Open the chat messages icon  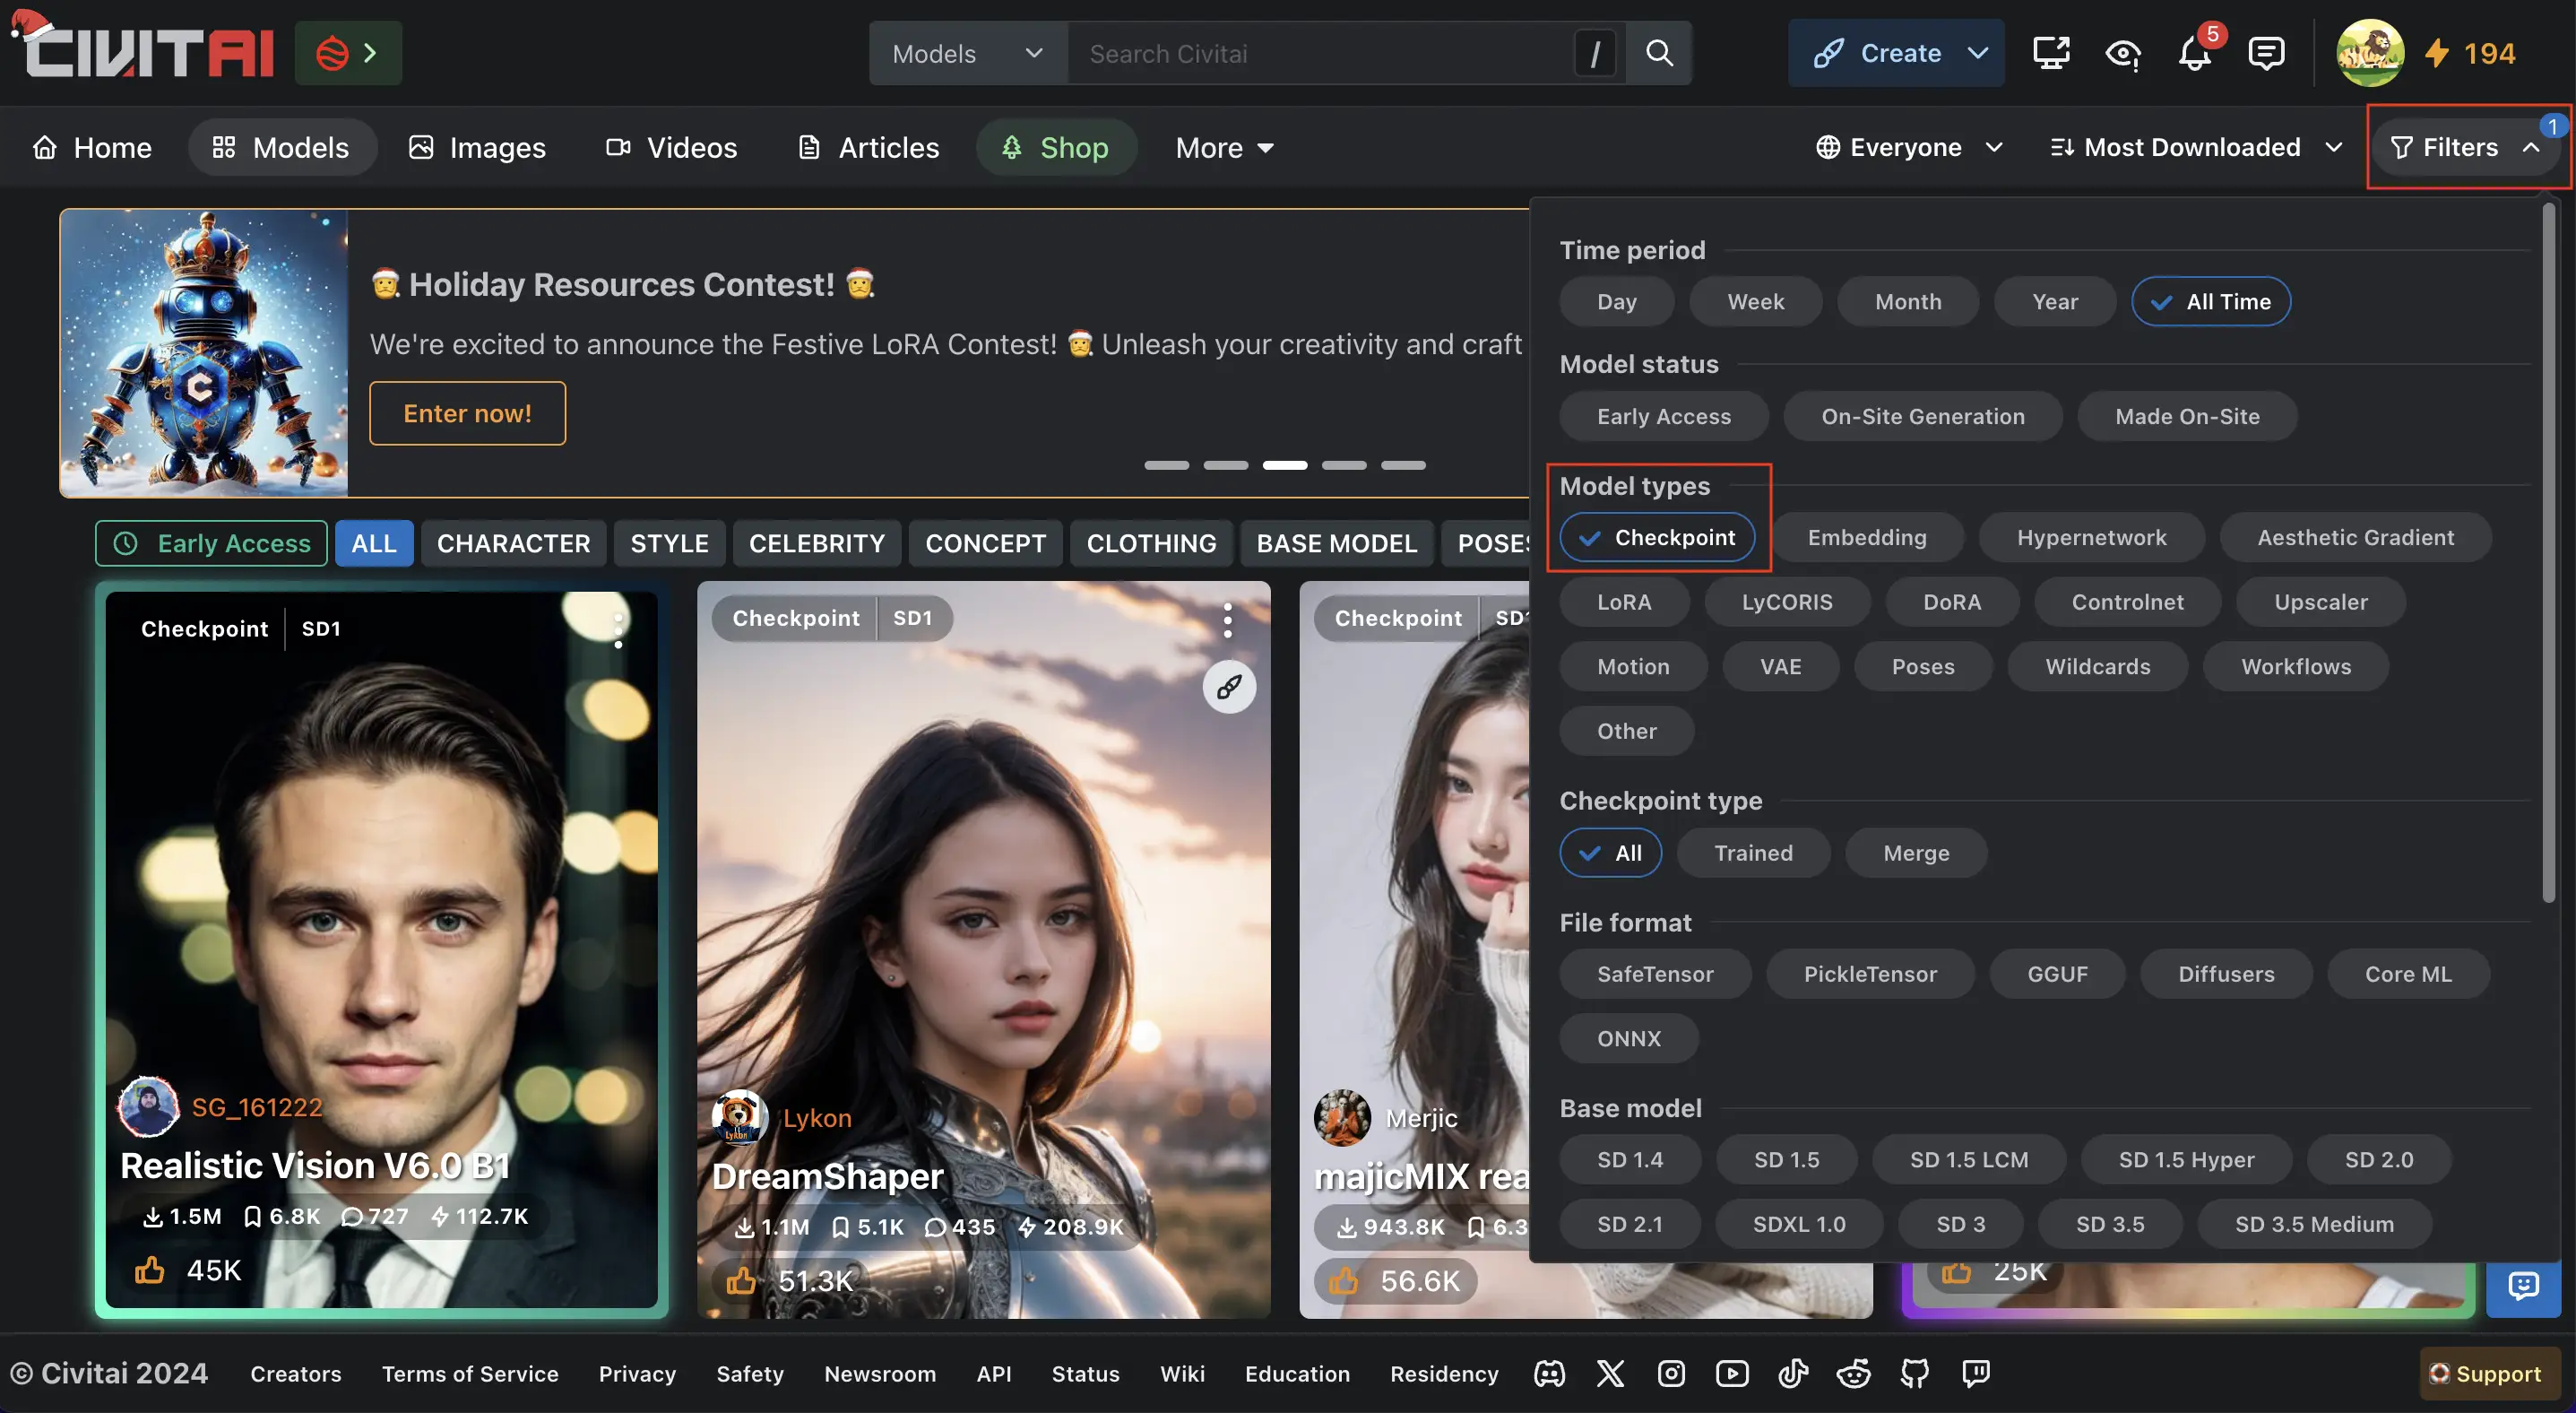click(x=2266, y=53)
